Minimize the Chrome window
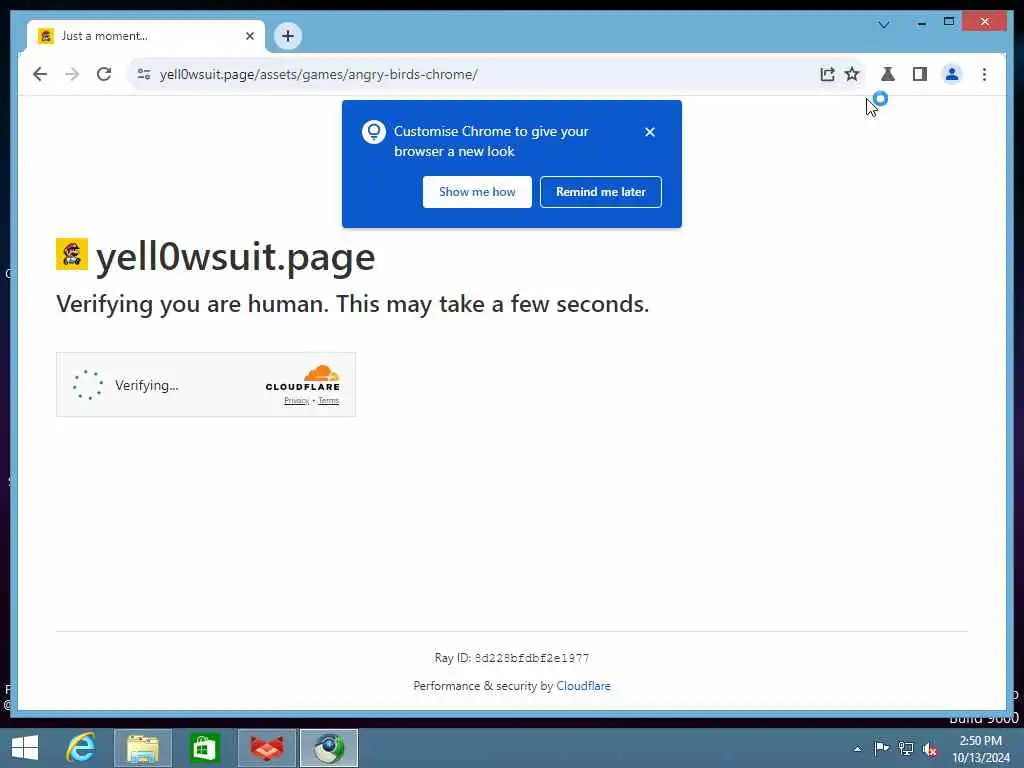Screen dimensions: 1024x768 (921, 23)
